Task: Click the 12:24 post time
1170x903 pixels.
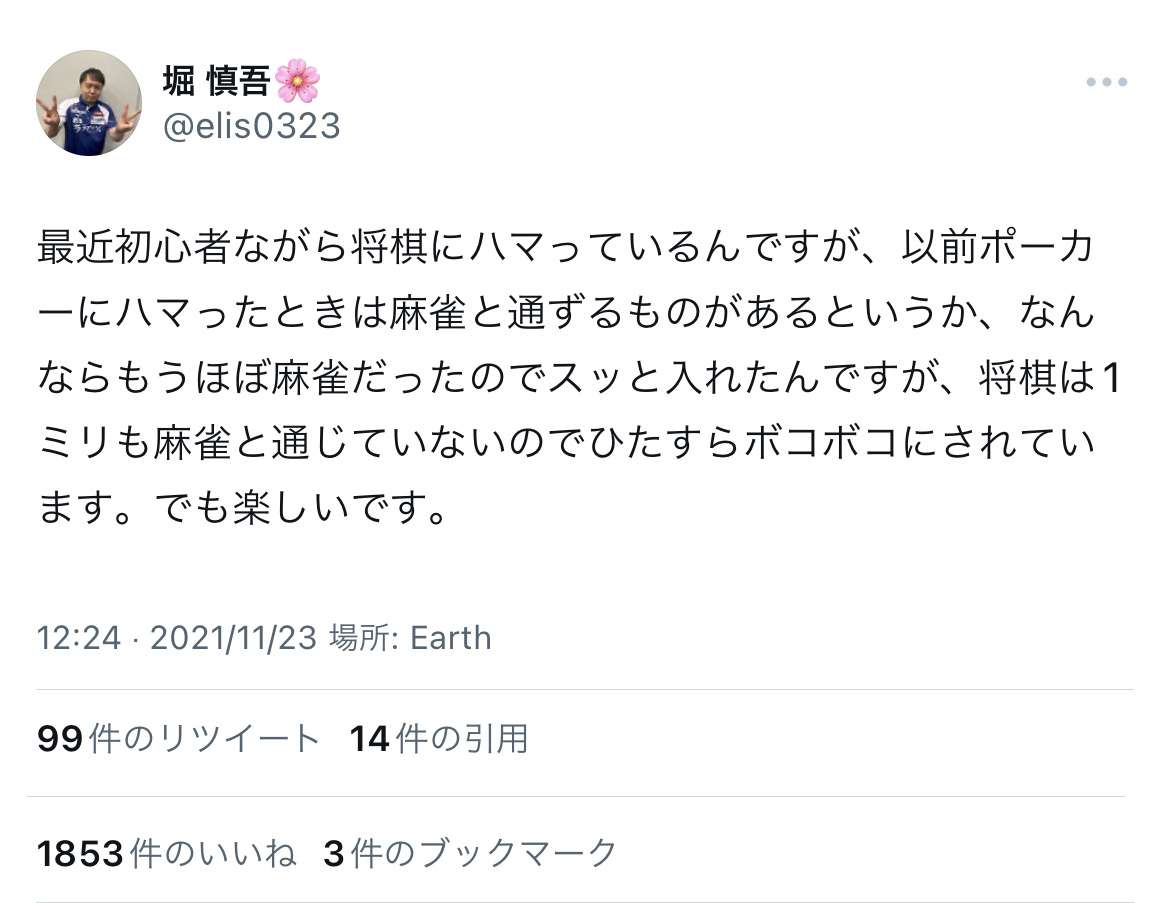Action: coord(79,638)
